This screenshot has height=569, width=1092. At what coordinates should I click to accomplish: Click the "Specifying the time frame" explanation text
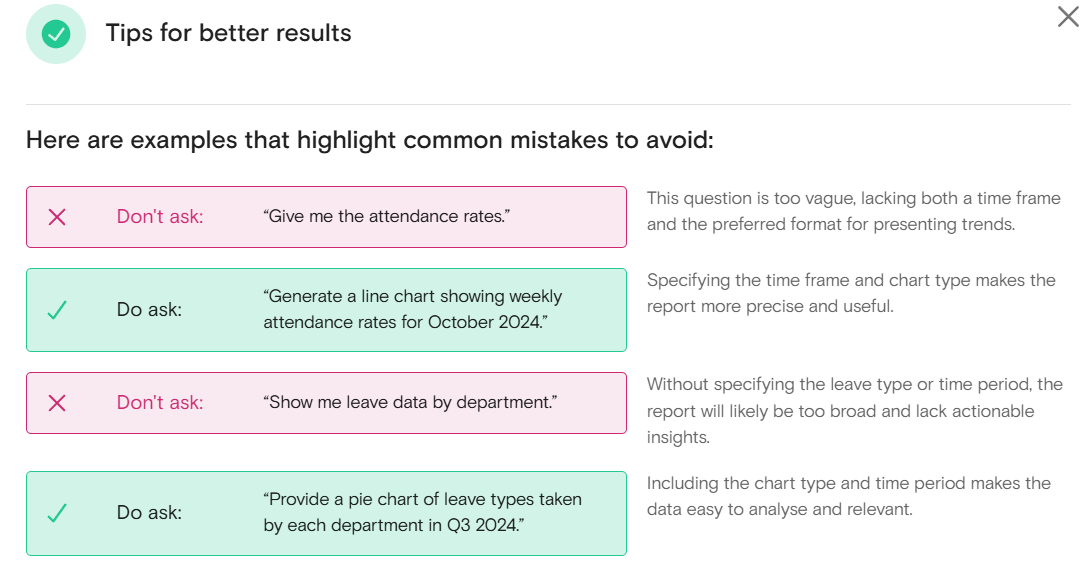[851, 293]
